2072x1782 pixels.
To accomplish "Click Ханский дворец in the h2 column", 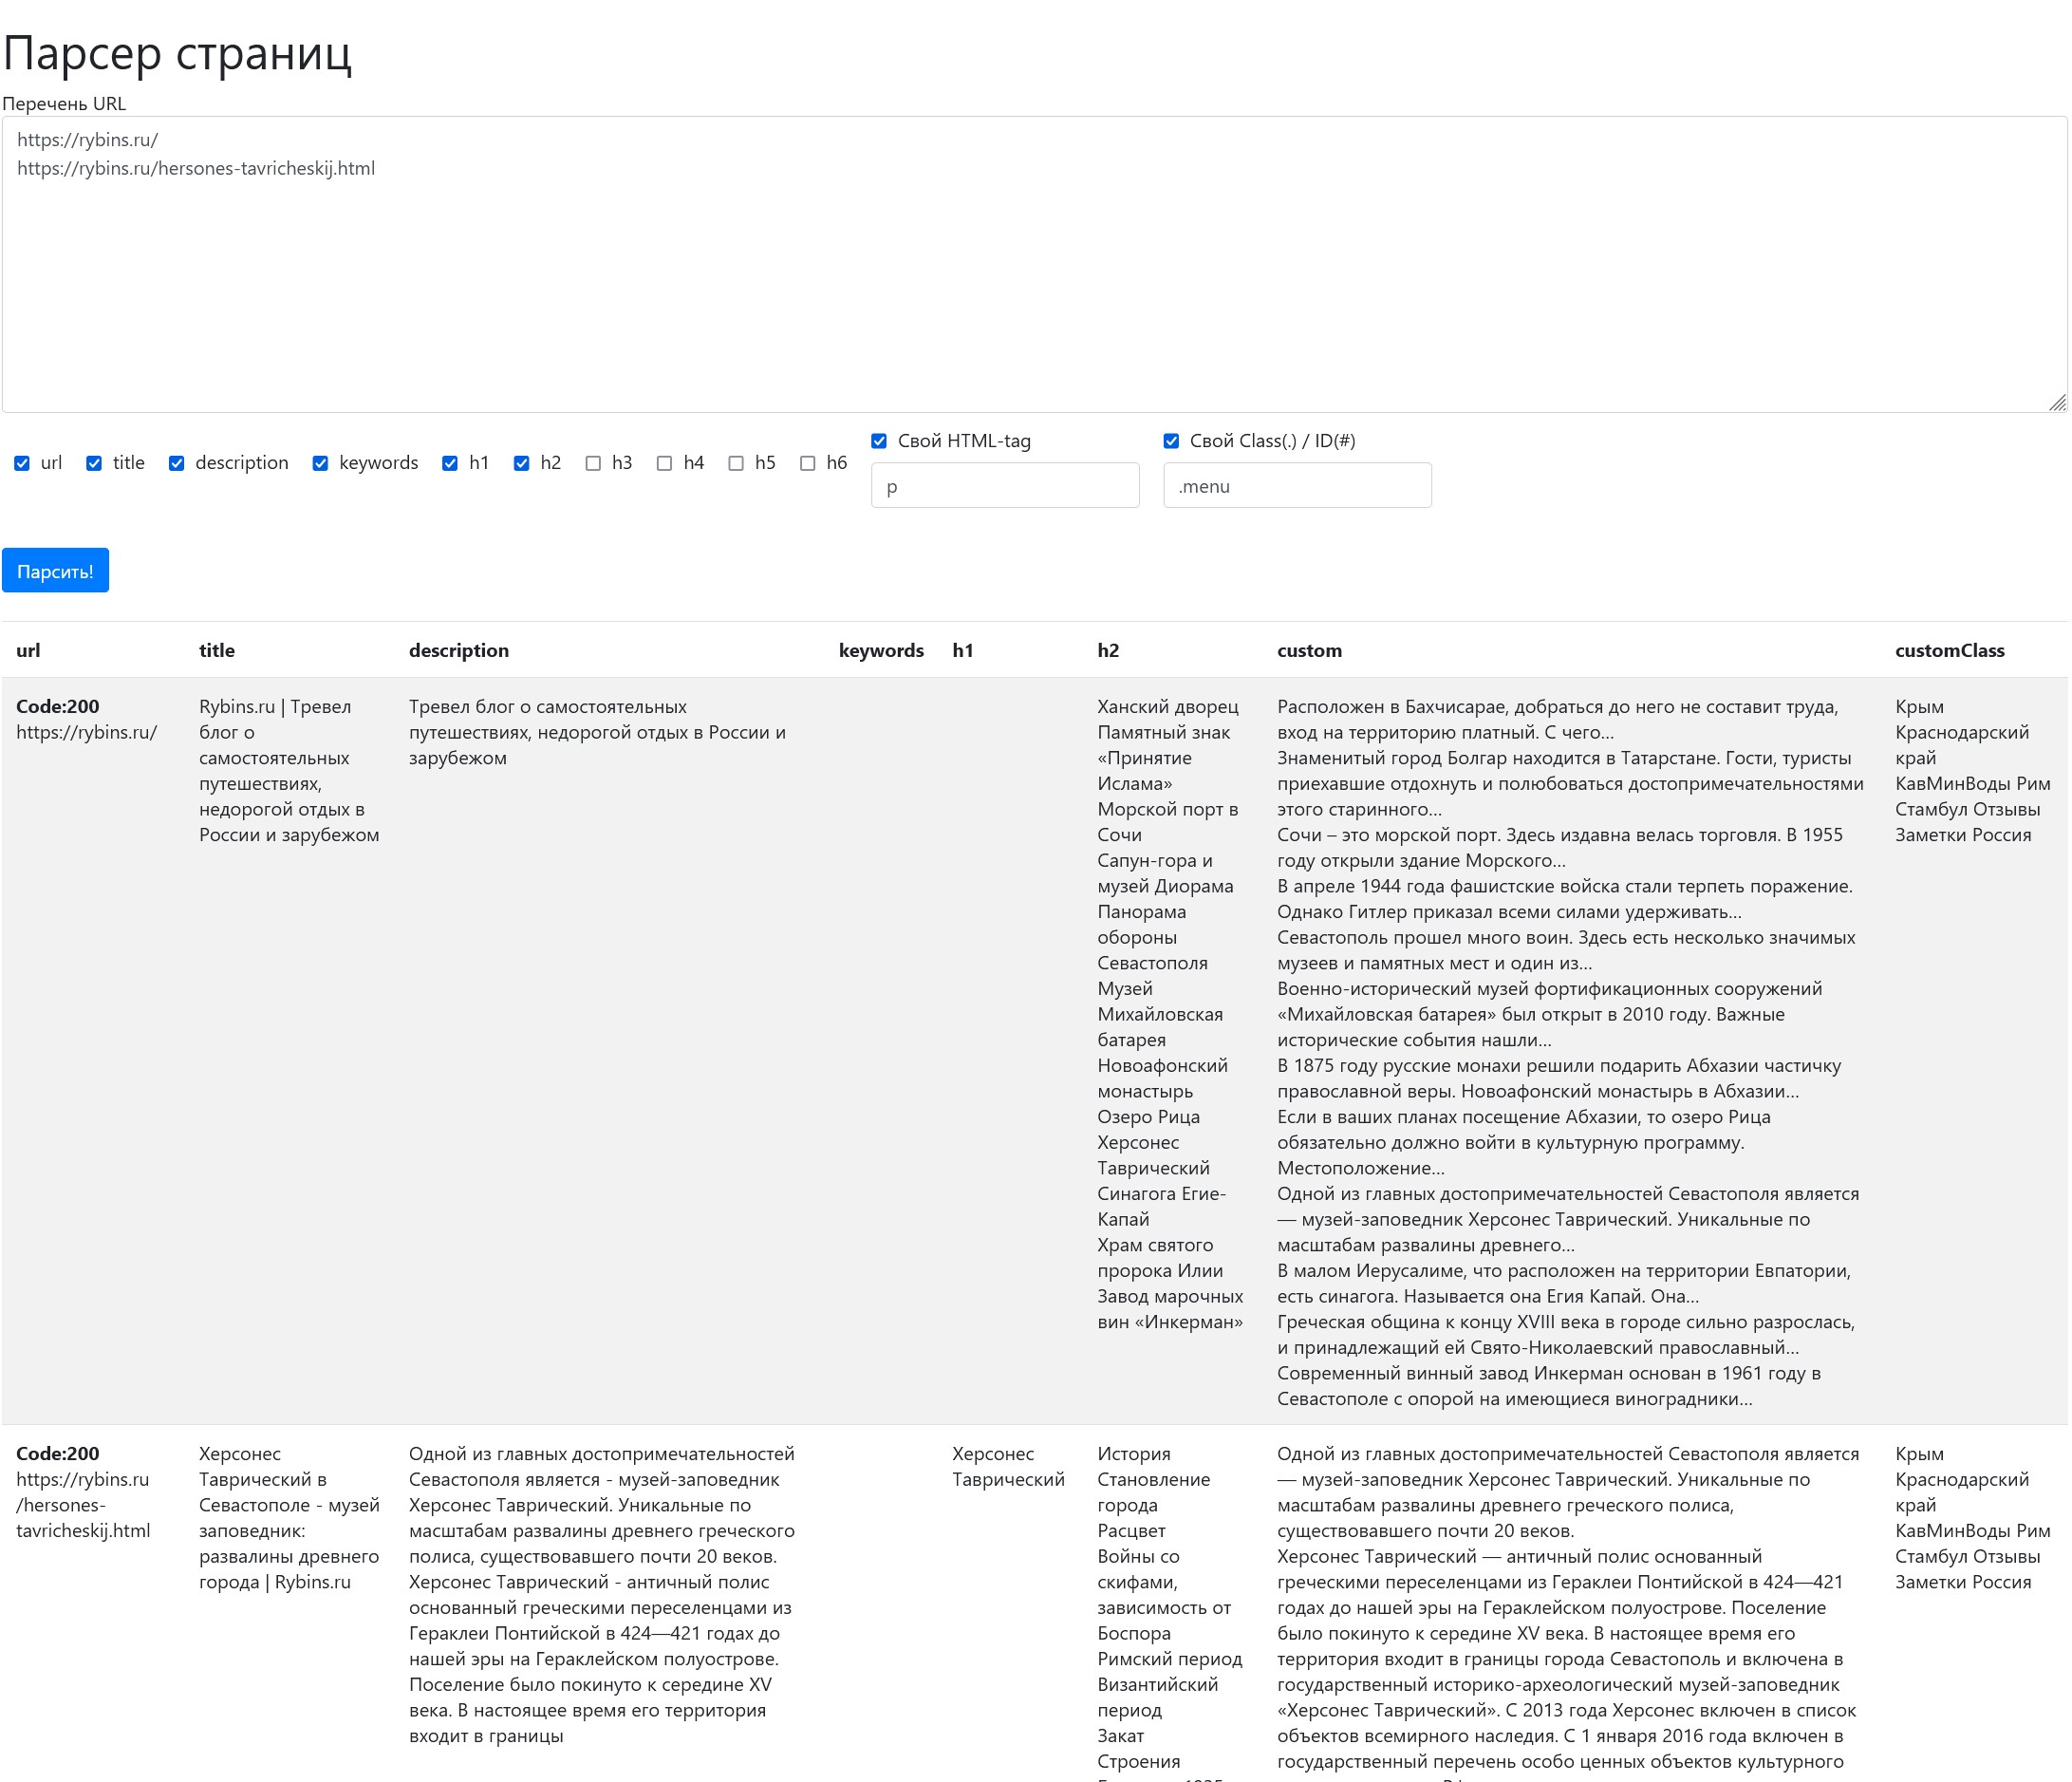I will pos(1167,706).
